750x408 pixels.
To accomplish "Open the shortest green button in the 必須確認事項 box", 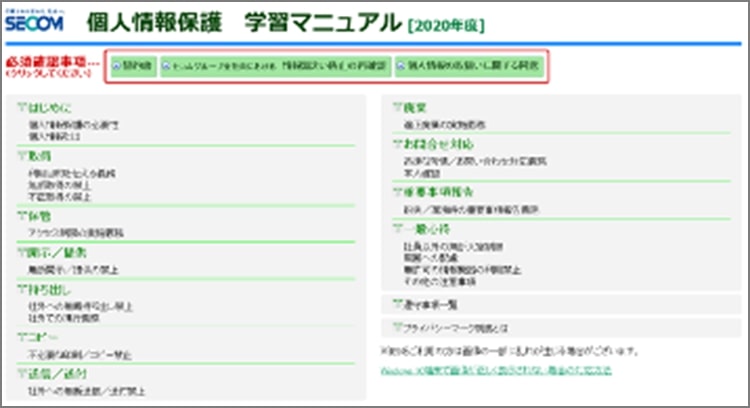I will (133, 66).
